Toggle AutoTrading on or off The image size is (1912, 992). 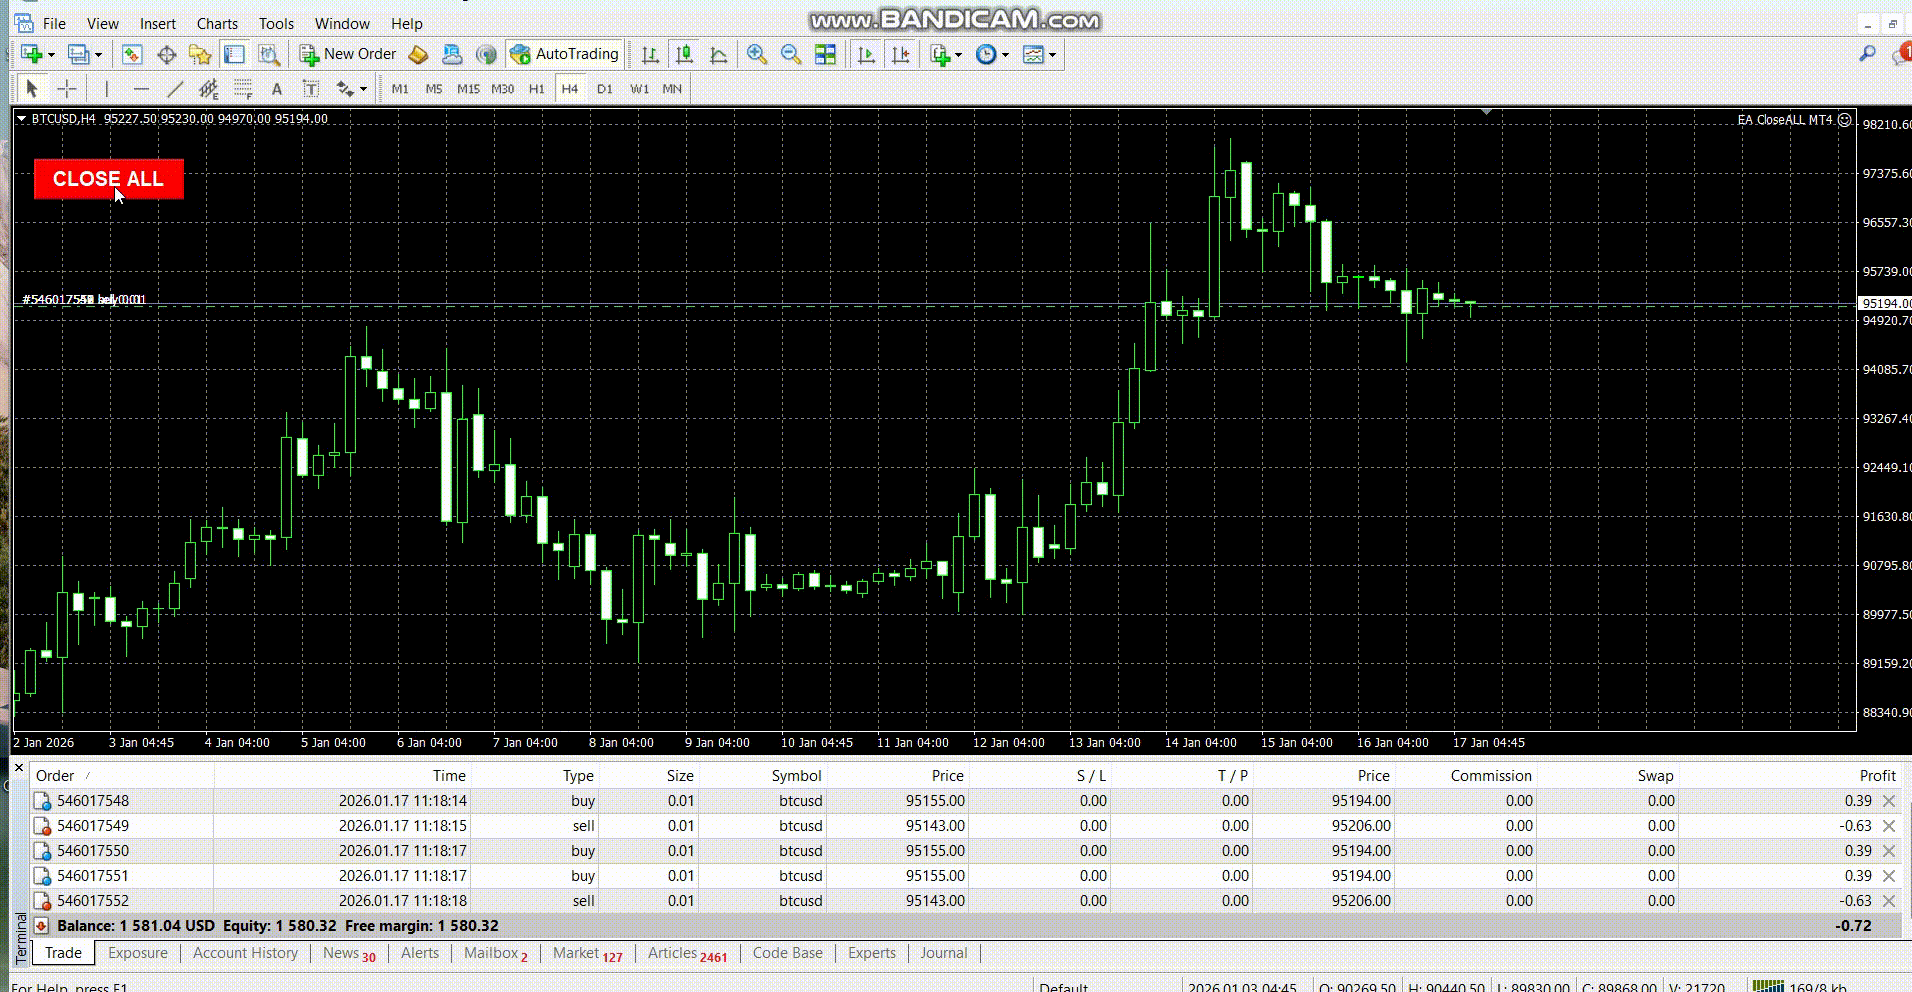(x=565, y=54)
